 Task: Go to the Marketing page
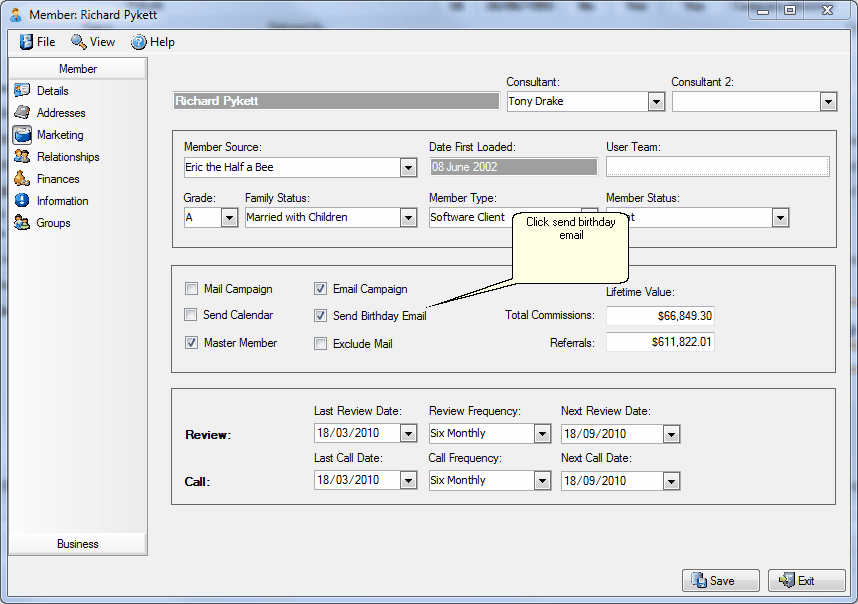coord(60,135)
